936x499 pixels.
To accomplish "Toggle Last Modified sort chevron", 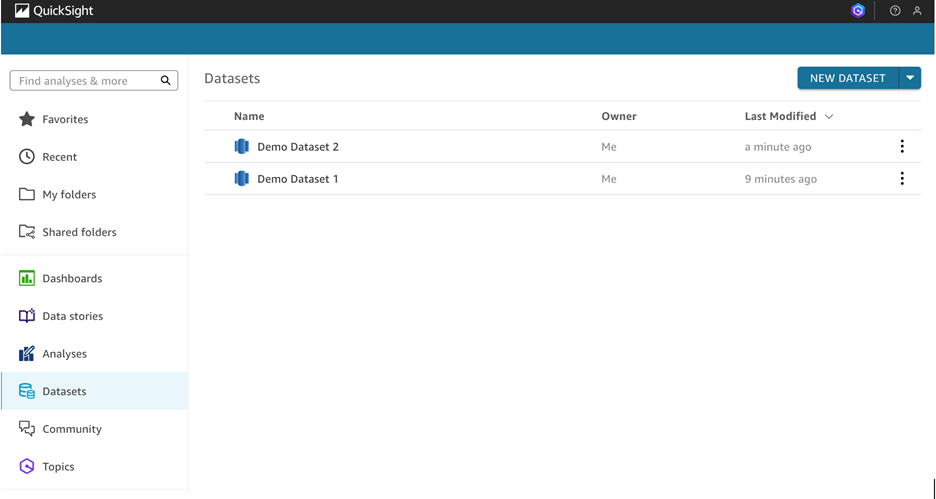I will [x=829, y=116].
